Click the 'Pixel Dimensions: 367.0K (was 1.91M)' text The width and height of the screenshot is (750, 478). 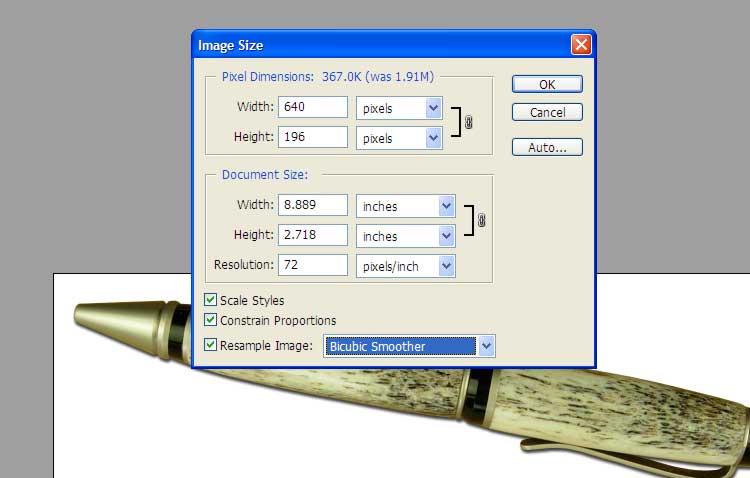pos(328,77)
